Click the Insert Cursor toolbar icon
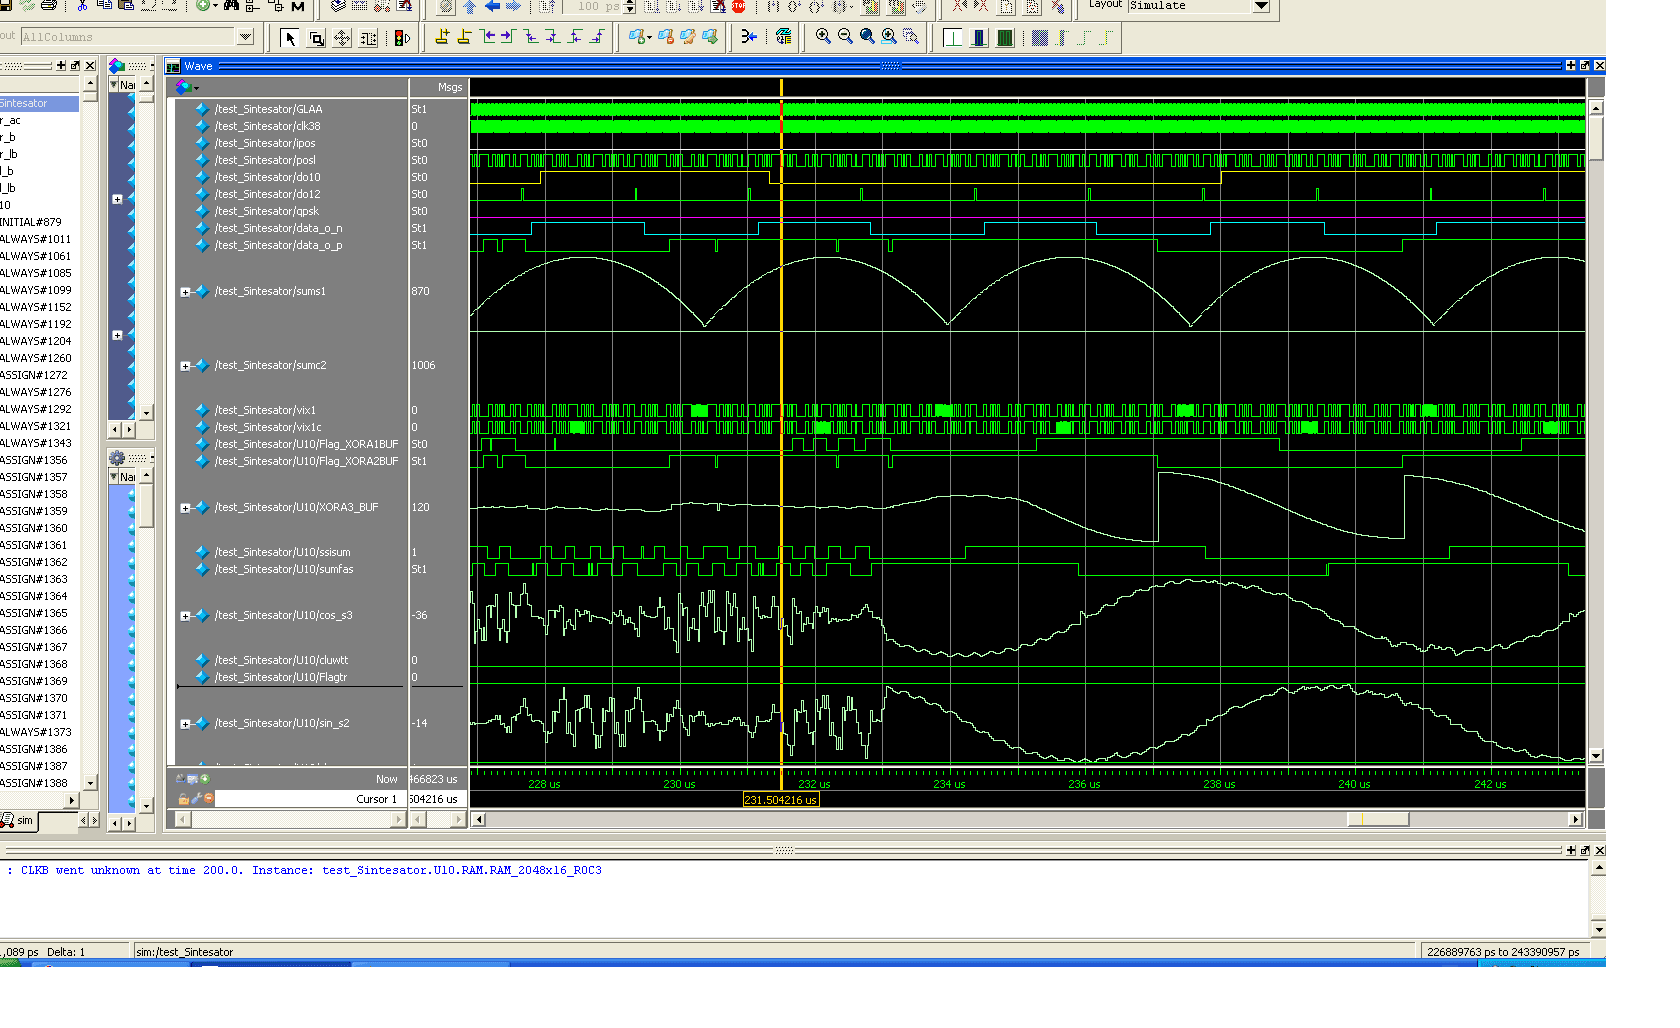 pyautogui.click(x=442, y=37)
